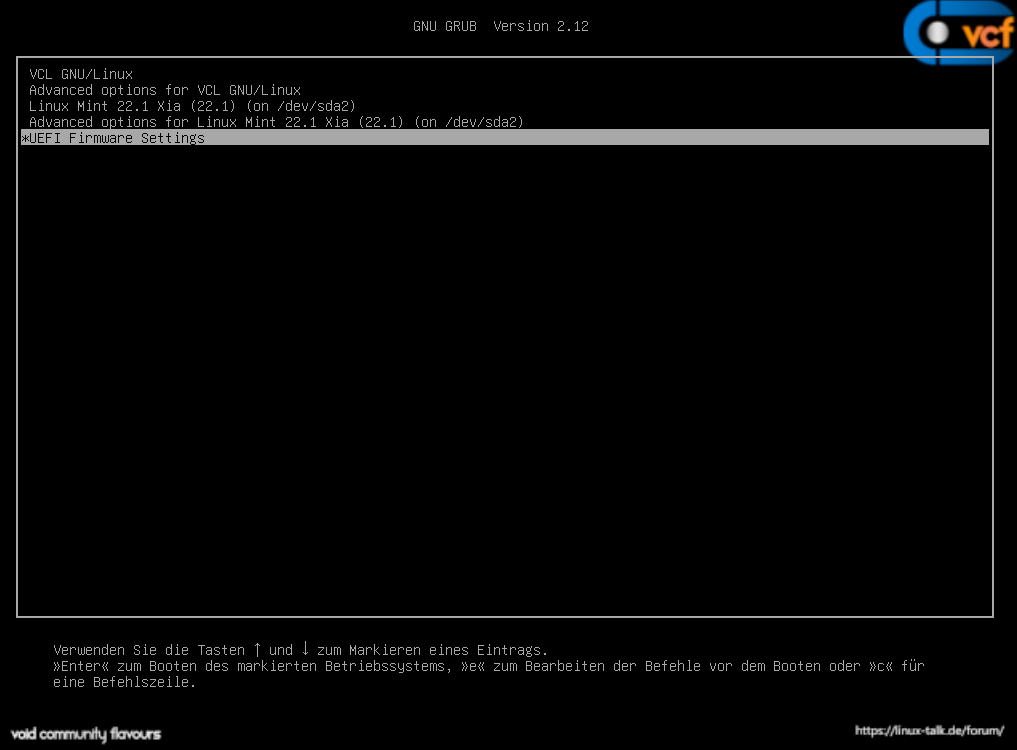Click the white circle inside the vcf logo
Image resolution: width=1017 pixels, height=750 pixels.
[x=938, y=34]
